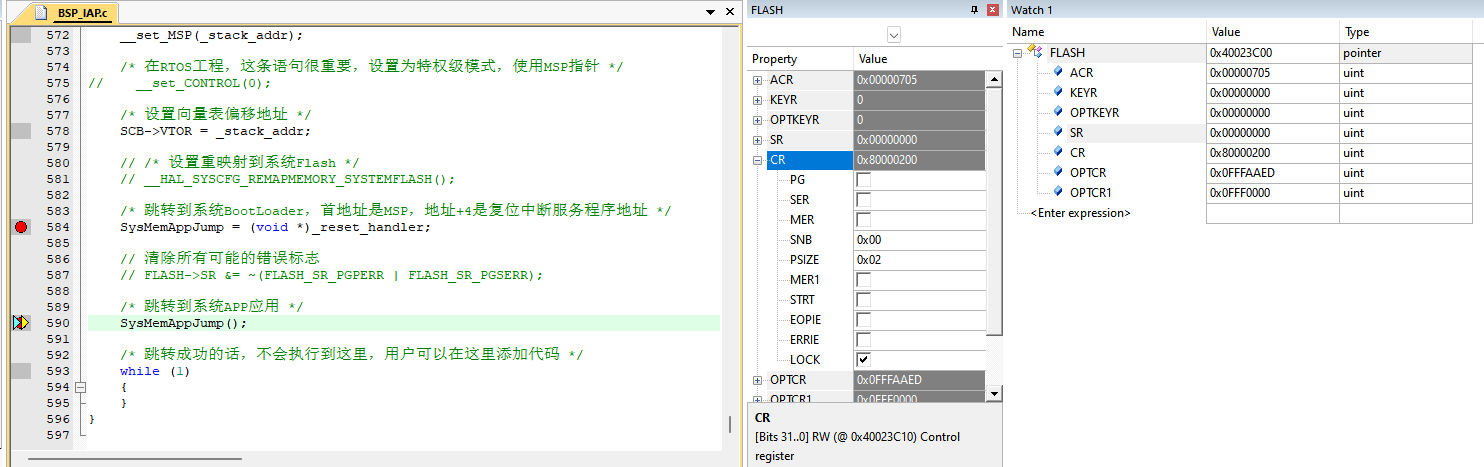Click the <Enter expression> field in Watch 1
The height and width of the screenshot is (467, 1484).
coord(1080,213)
